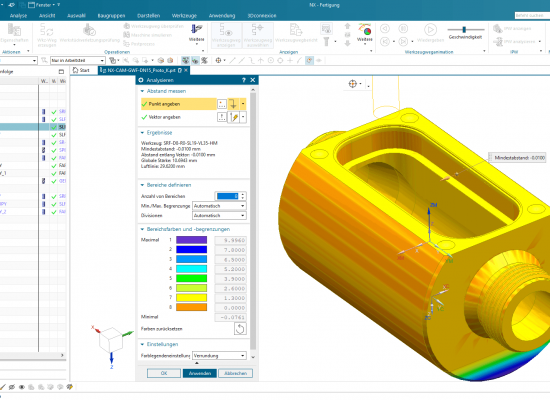550x400 pixels.
Task: Open Anwendung menu
Action: 222,15
